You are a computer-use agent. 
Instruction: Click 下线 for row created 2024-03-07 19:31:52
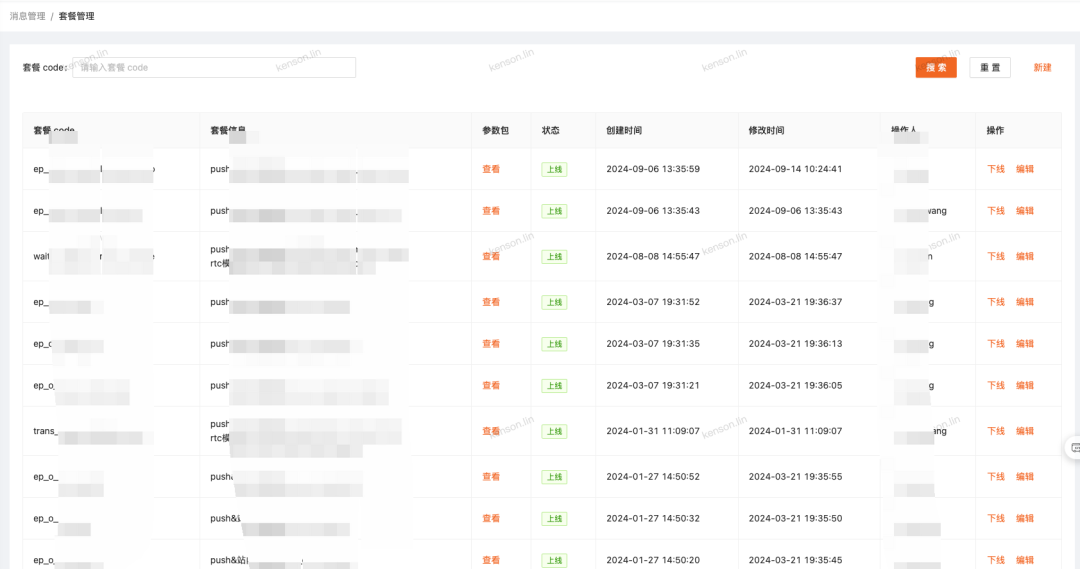(x=996, y=302)
